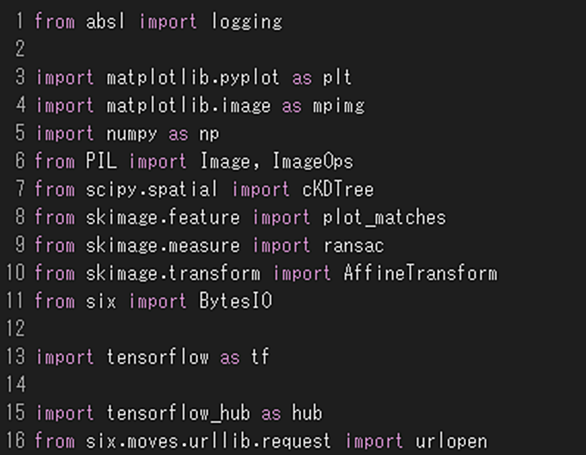This screenshot has height=455, width=586.
Task: Click AffineTransform on line 10
Action: pyautogui.click(x=420, y=273)
